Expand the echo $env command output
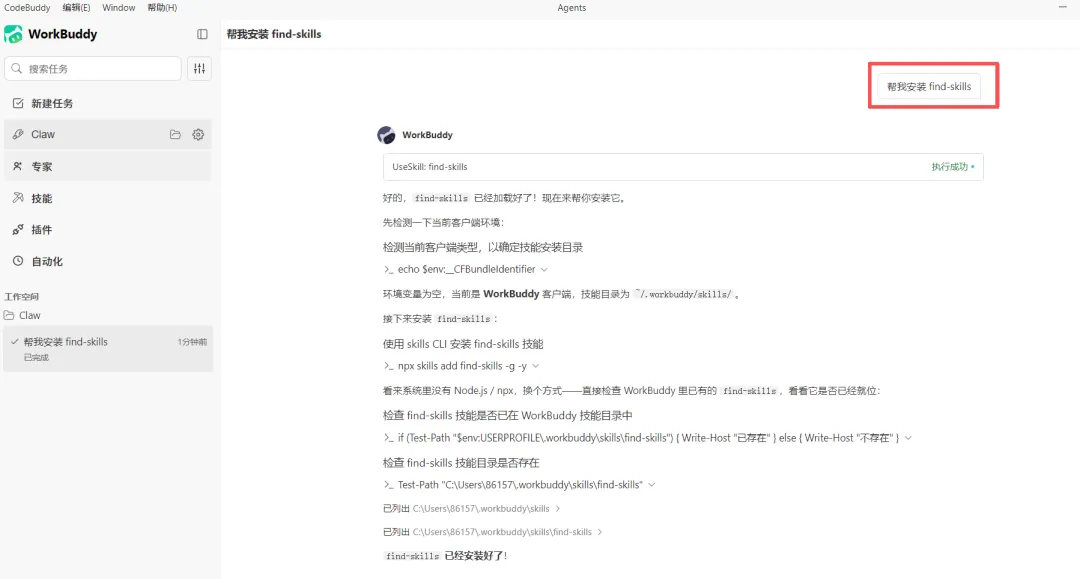The height and width of the screenshot is (579, 1080). click(544, 269)
